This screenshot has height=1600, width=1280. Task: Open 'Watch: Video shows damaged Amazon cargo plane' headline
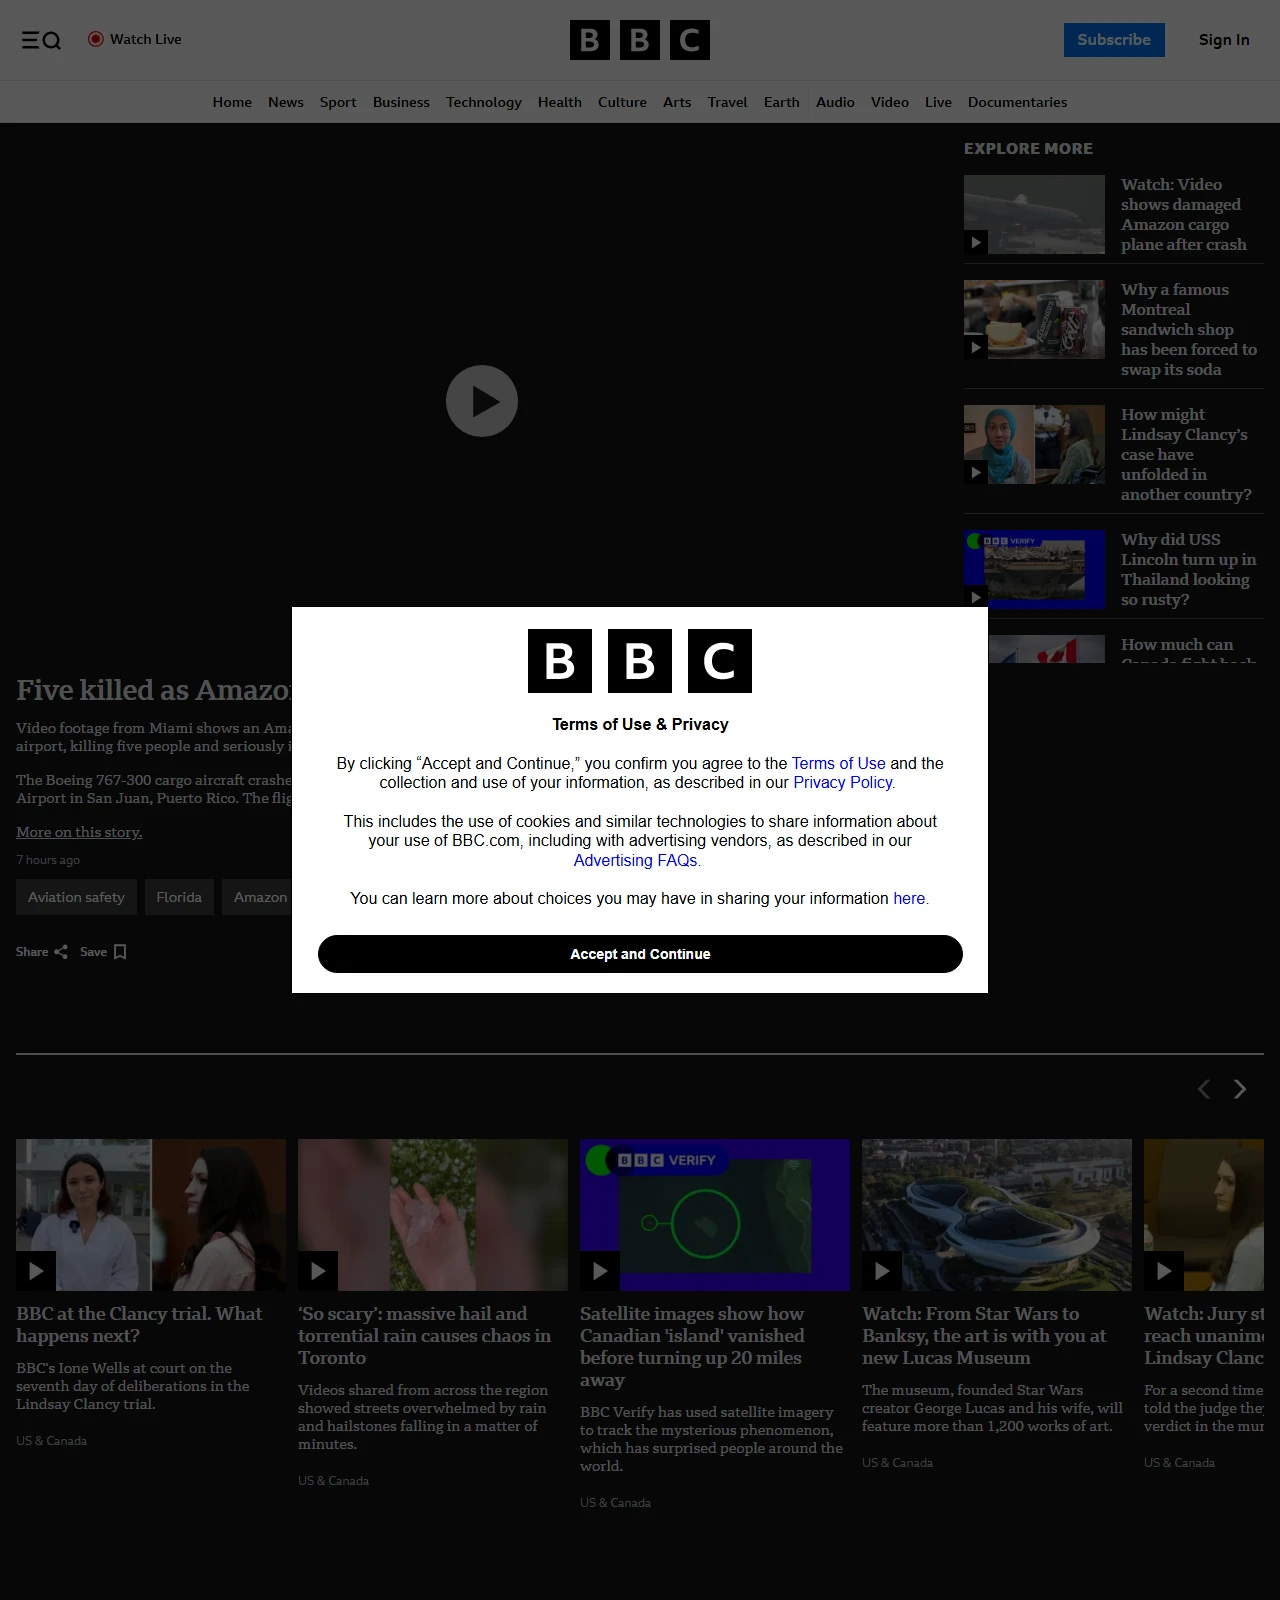pos(1185,214)
